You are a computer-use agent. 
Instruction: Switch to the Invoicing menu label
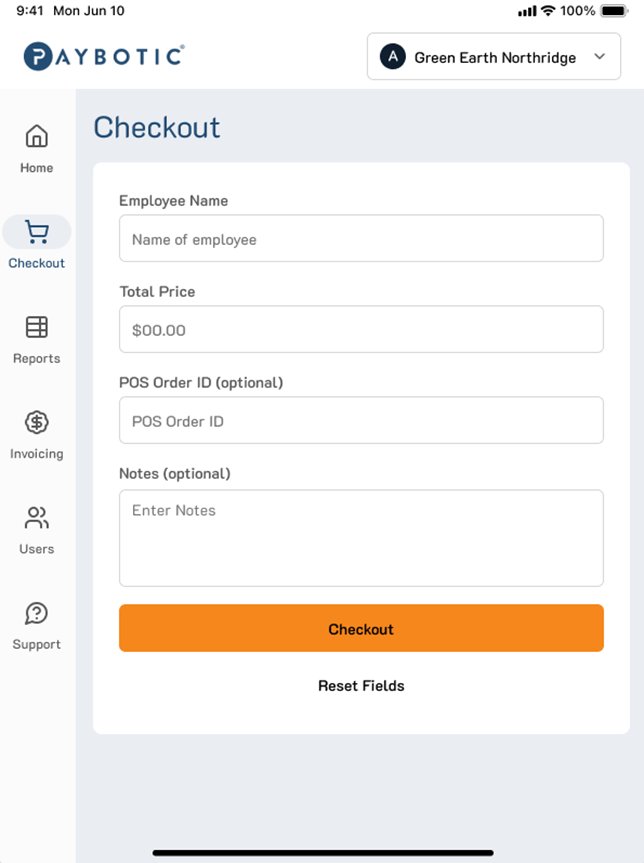(x=37, y=454)
